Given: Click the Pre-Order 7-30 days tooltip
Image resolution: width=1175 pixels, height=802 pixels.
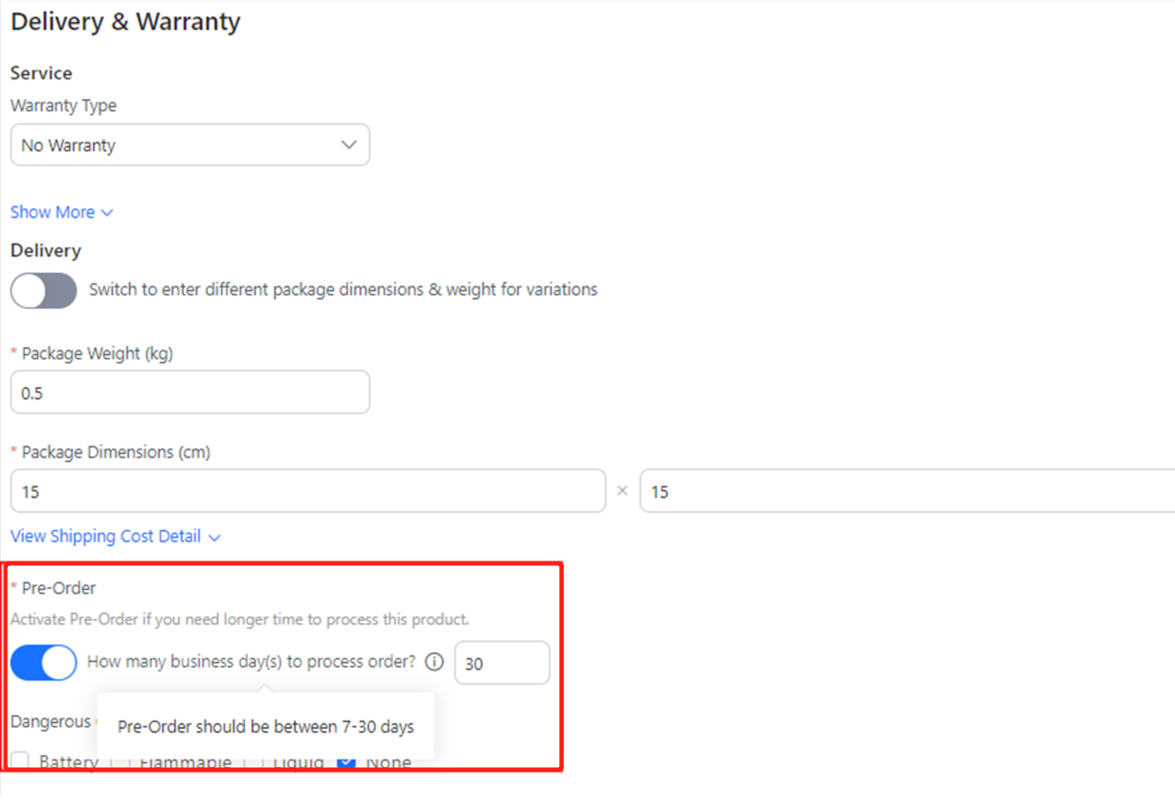Looking at the screenshot, I should (x=265, y=727).
